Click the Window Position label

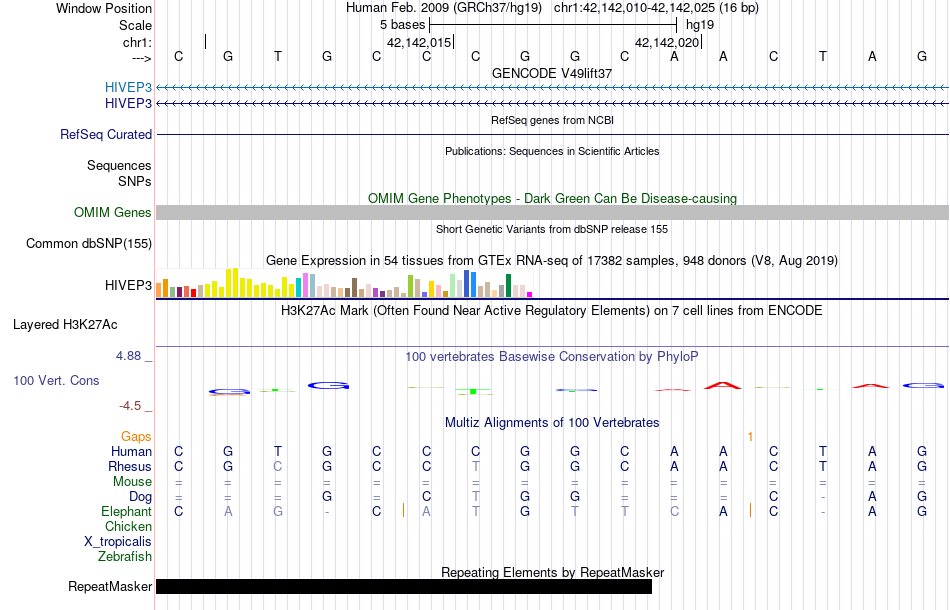click(x=104, y=8)
